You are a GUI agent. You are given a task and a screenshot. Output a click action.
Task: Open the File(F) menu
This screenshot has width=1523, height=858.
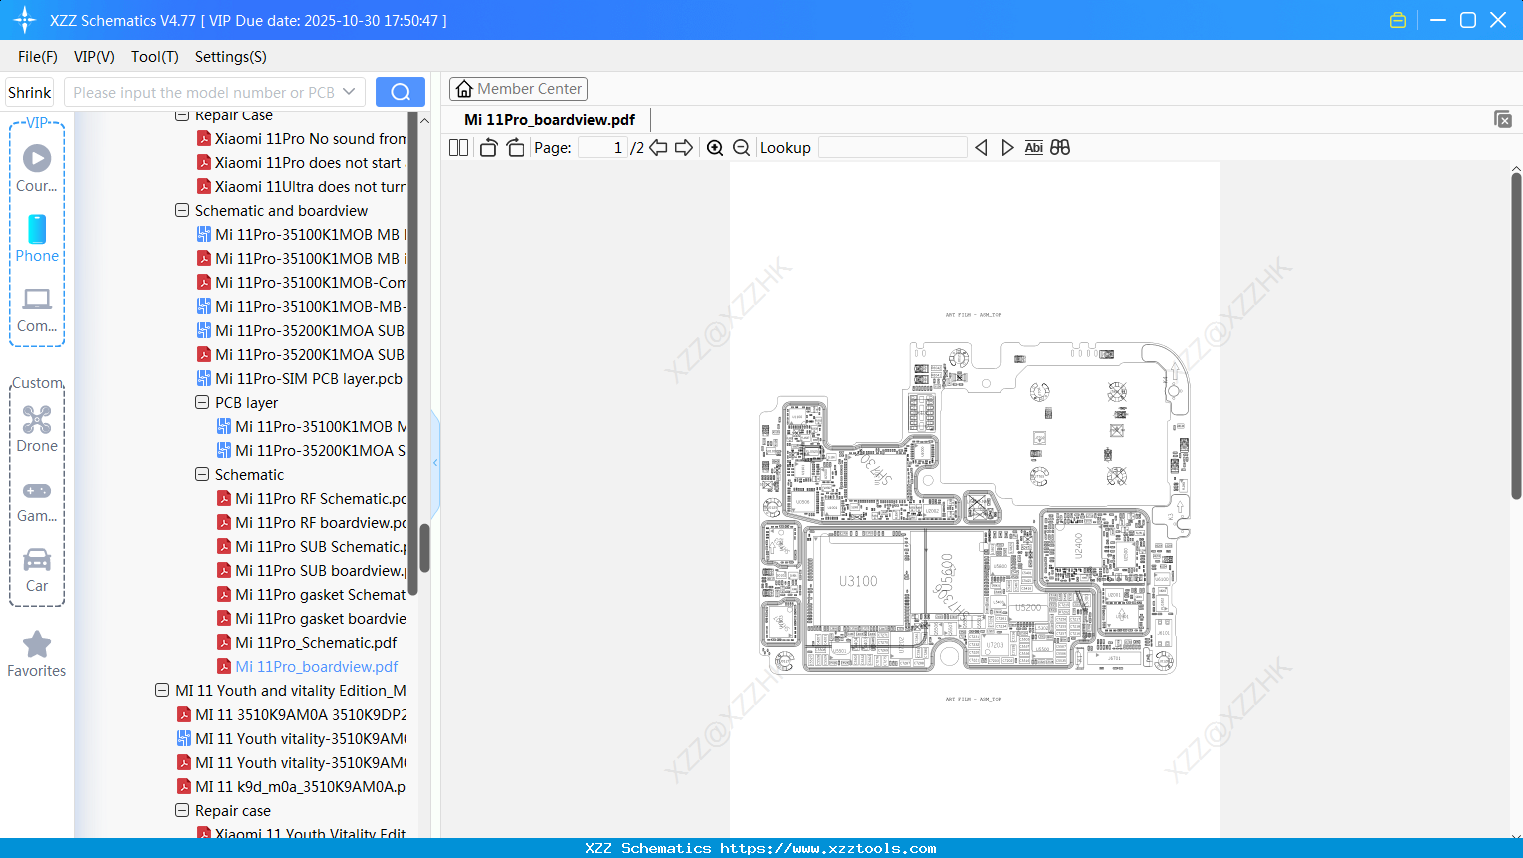coord(38,57)
